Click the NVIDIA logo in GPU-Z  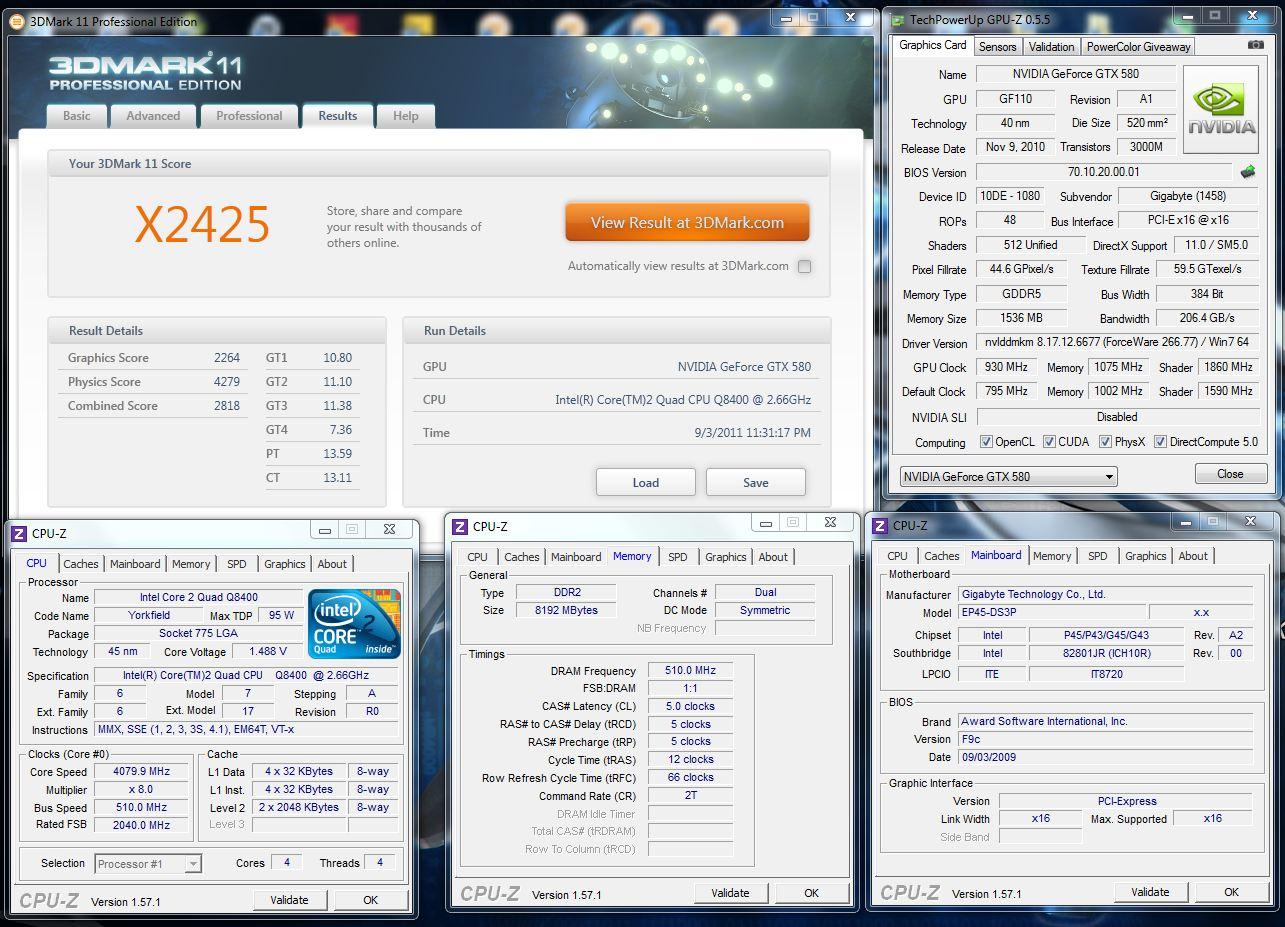1221,109
